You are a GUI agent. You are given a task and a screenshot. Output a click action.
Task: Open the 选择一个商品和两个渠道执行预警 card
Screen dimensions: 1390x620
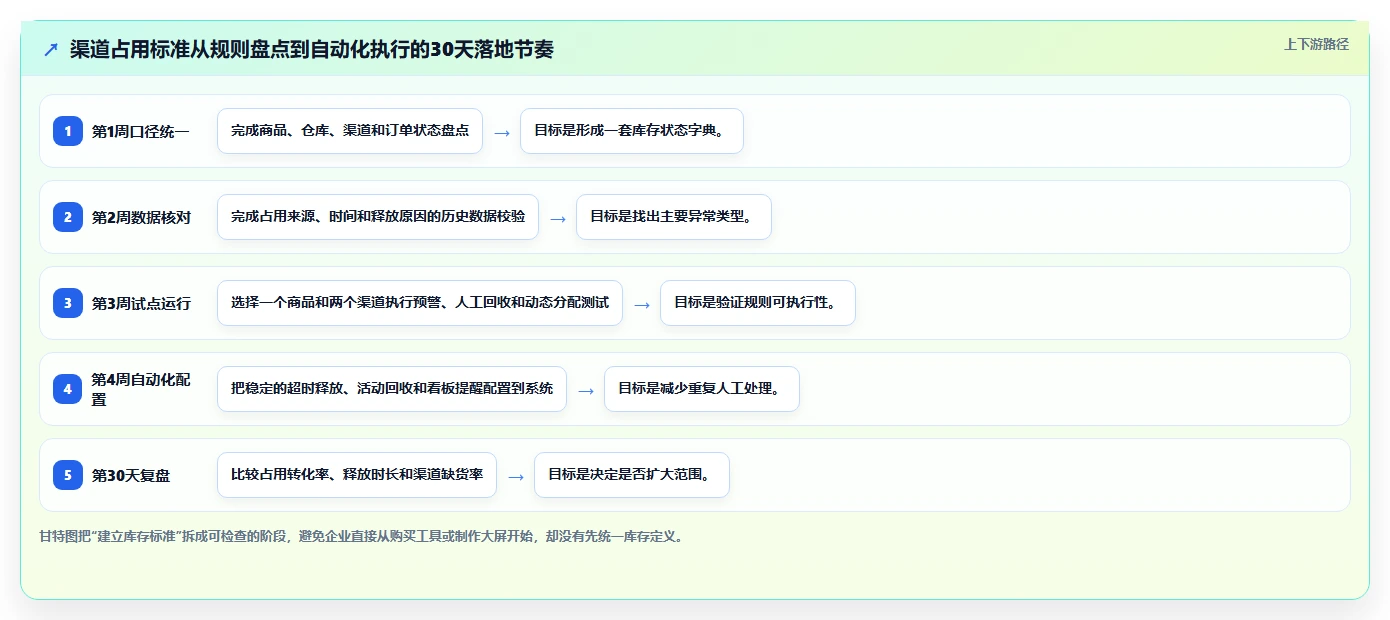pos(420,303)
